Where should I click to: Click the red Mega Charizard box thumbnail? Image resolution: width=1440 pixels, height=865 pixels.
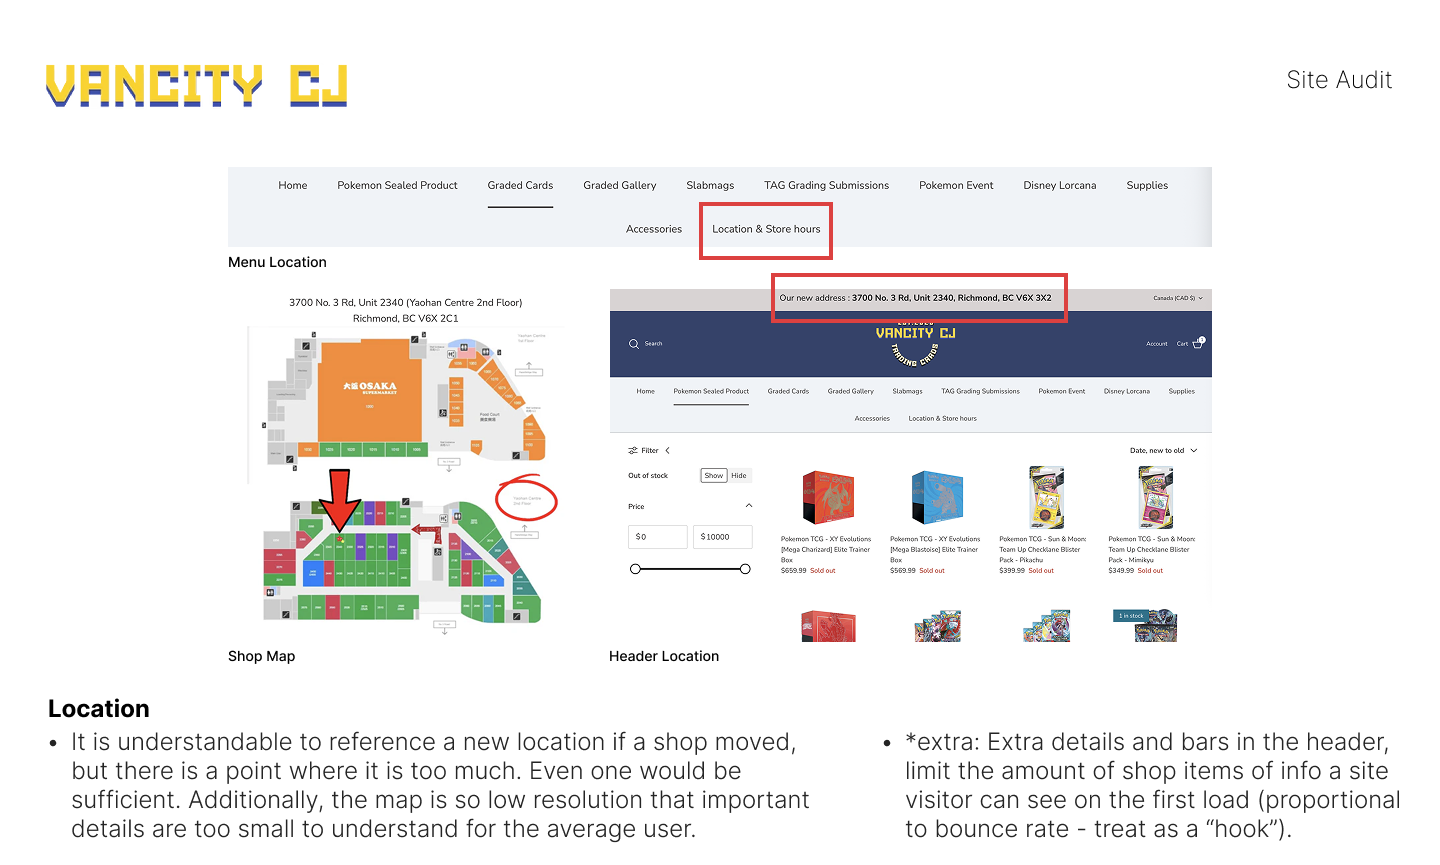click(828, 497)
